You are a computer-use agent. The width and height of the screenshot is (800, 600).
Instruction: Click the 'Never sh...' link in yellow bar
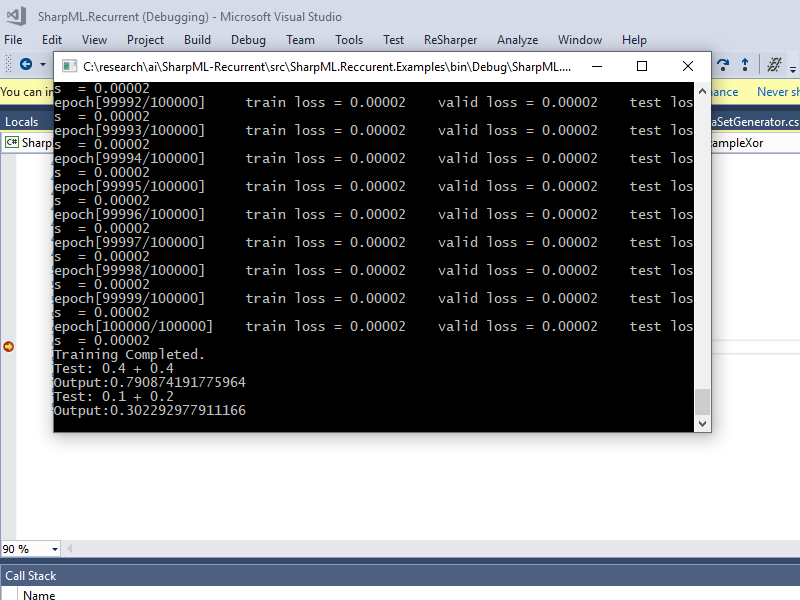[x=778, y=92]
